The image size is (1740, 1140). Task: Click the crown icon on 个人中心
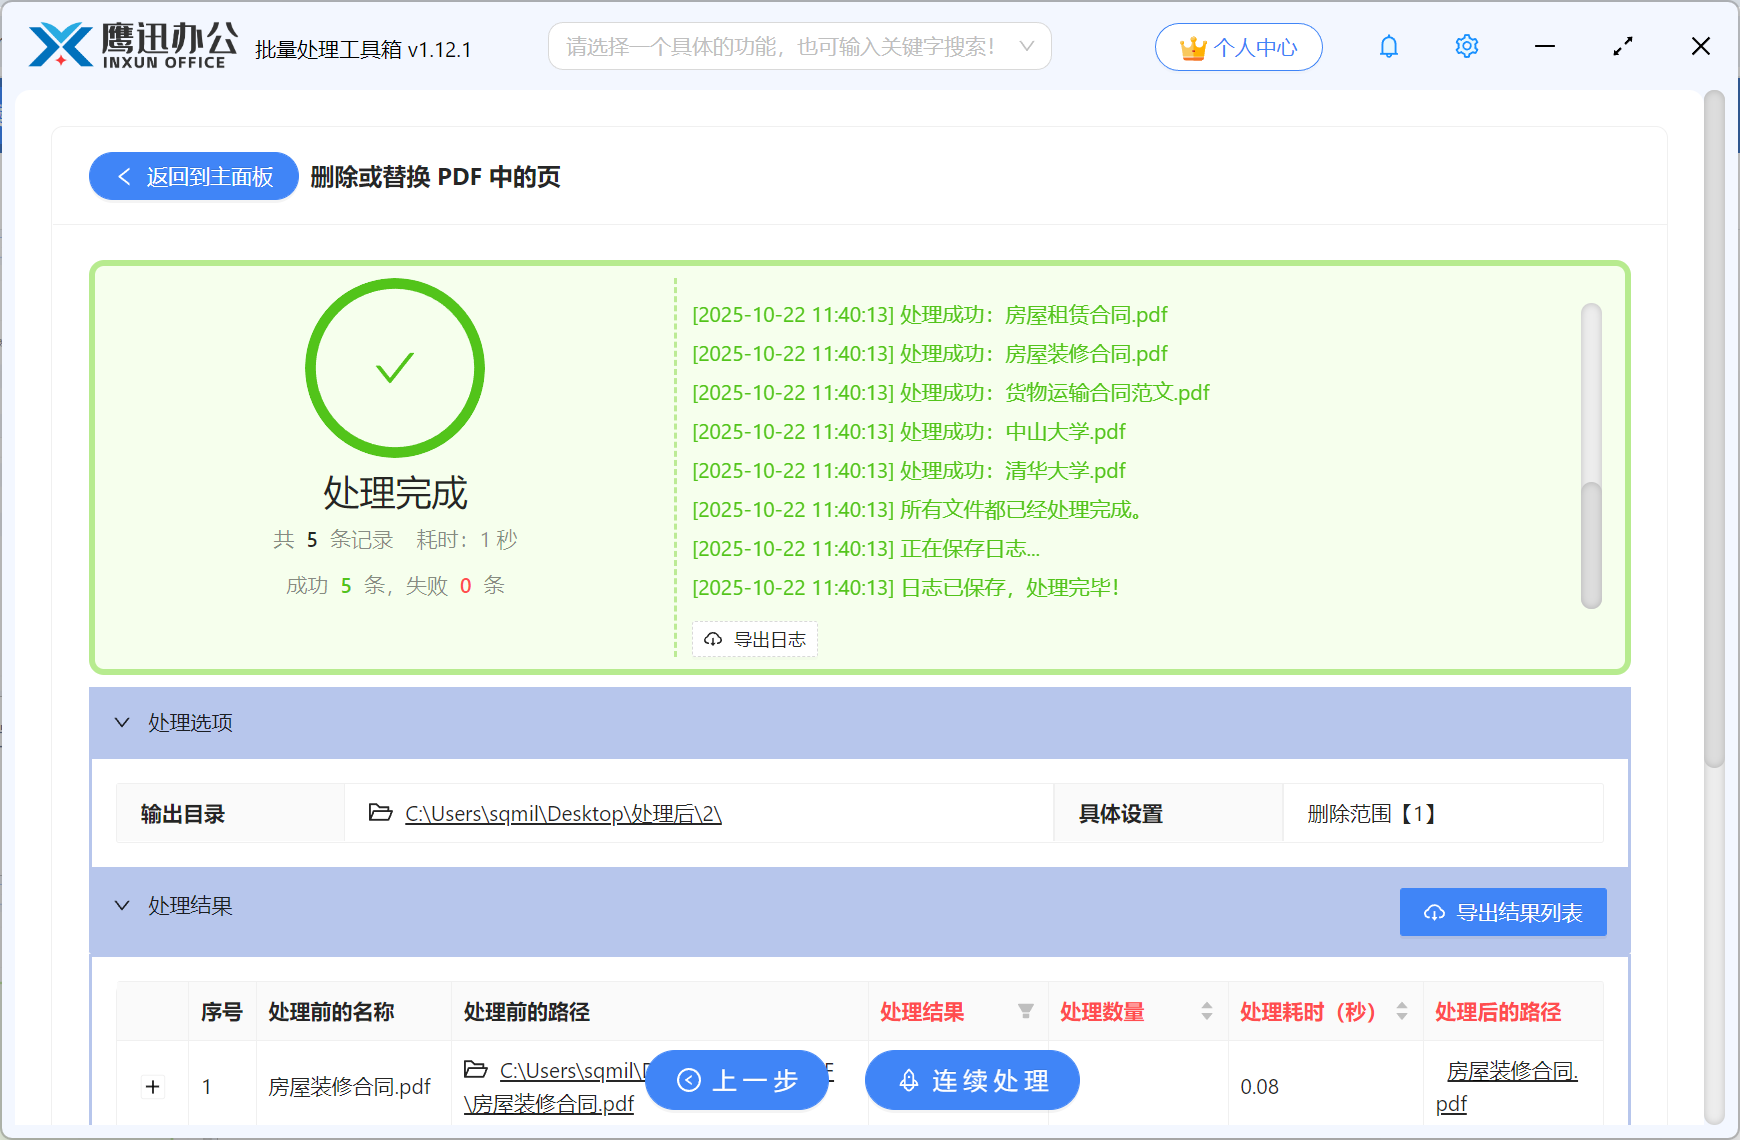pyautogui.click(x=1192, y=46)
